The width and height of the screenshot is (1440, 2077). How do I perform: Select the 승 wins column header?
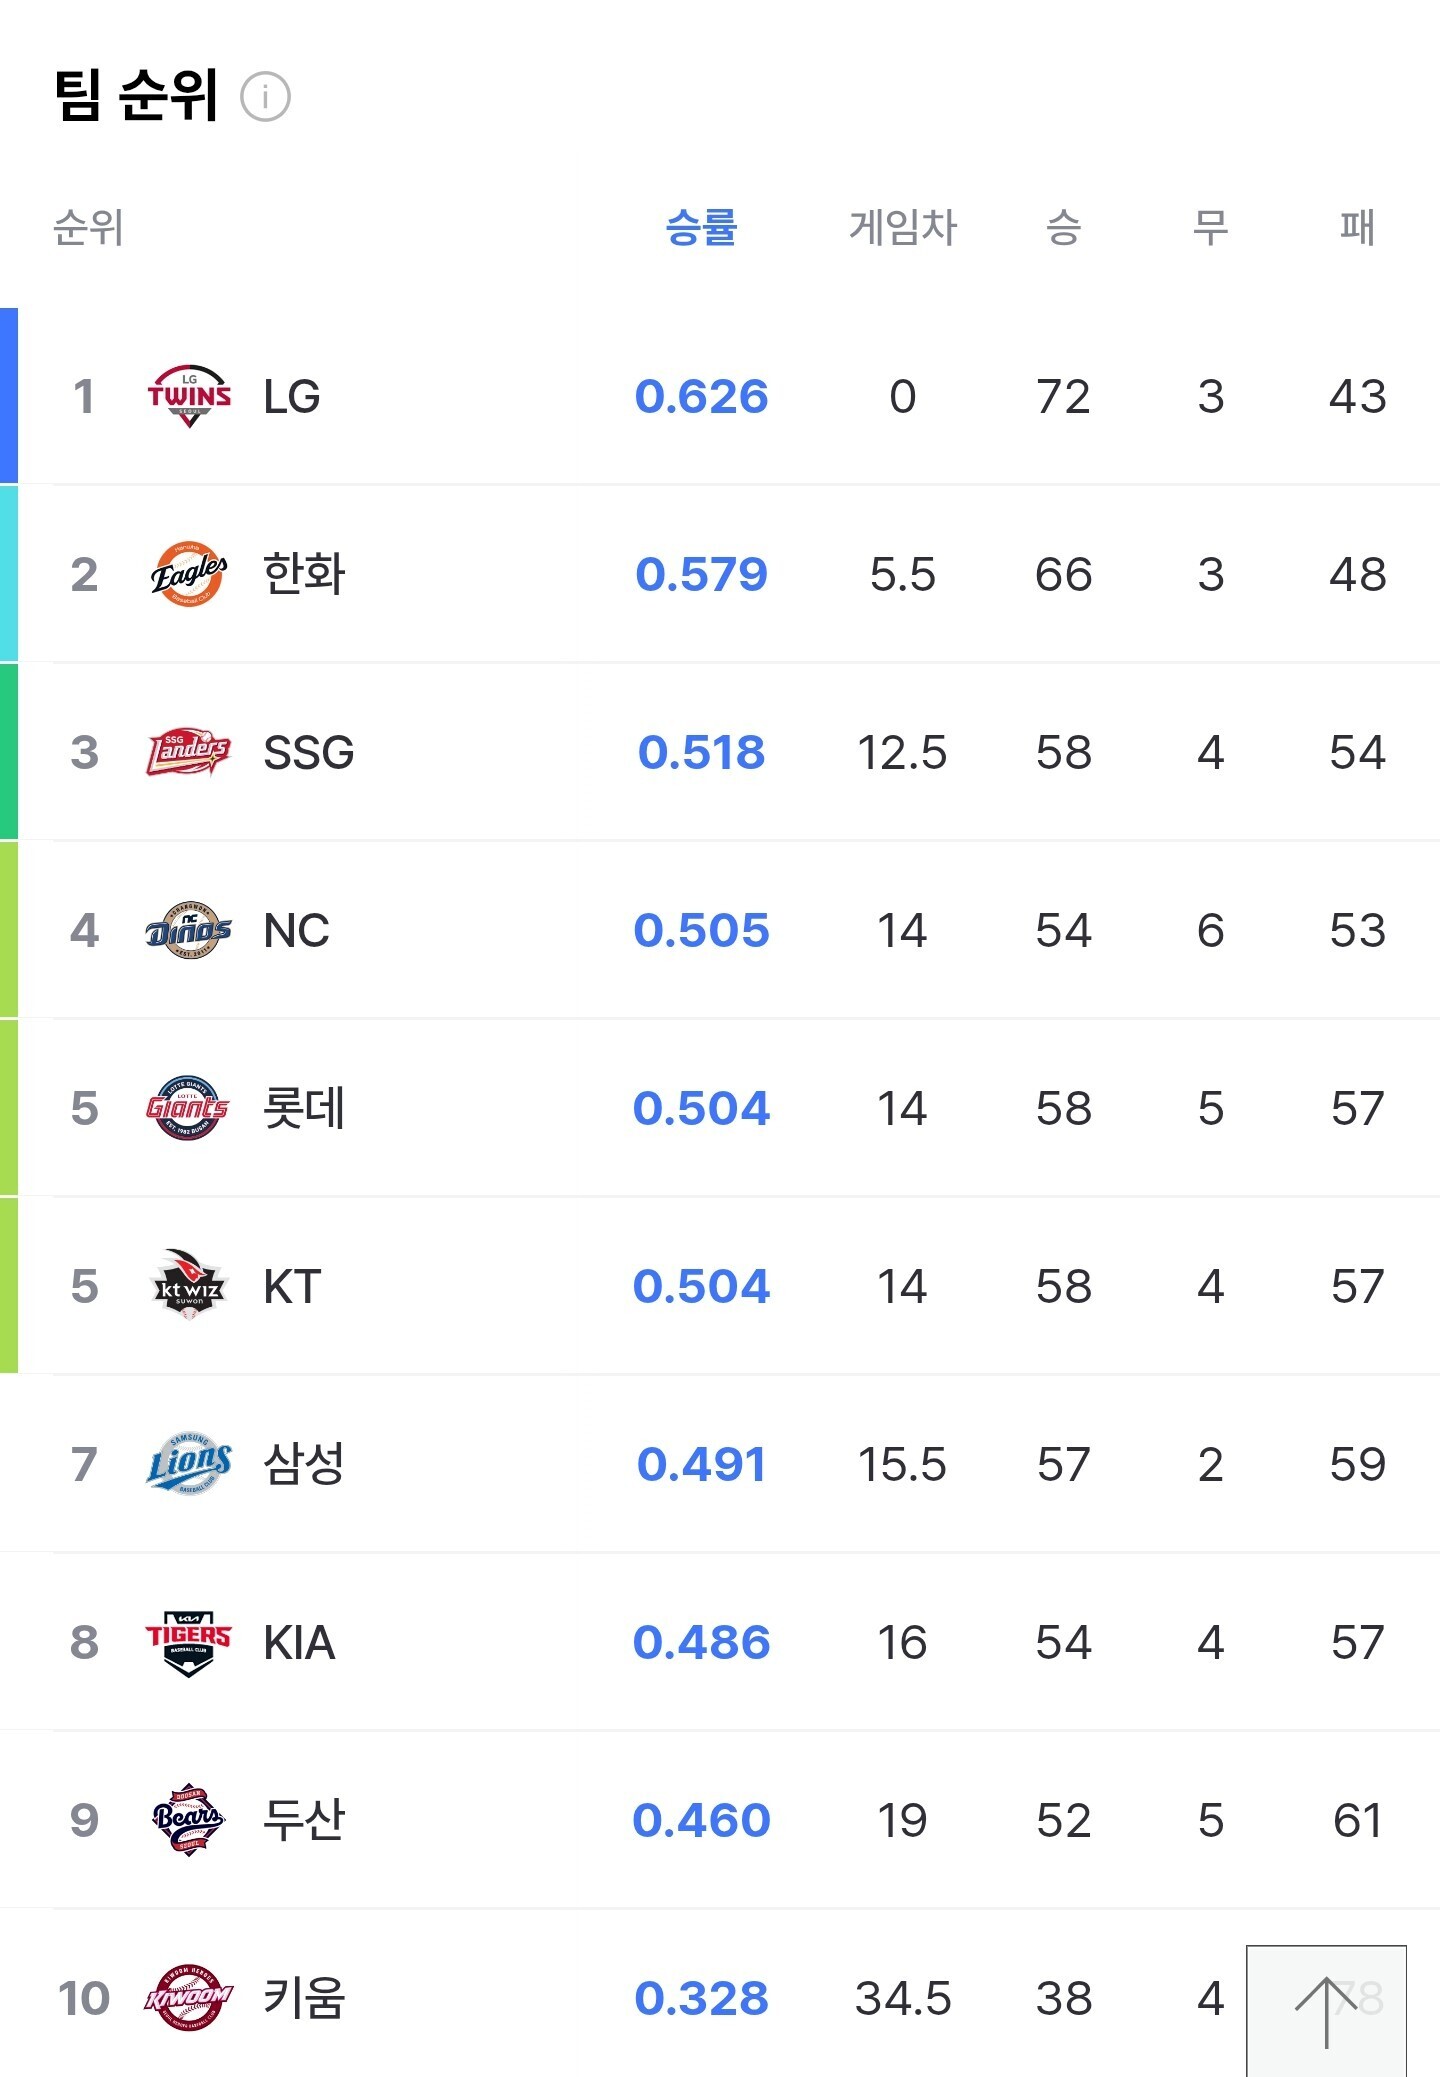(x=1063, y=228)
